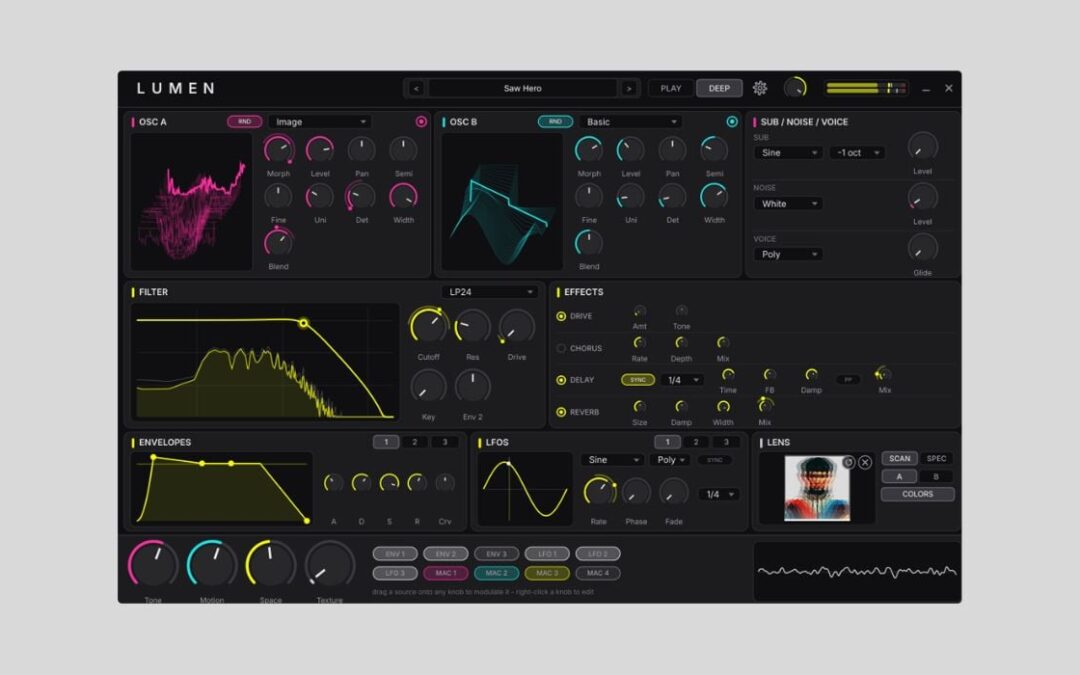Click the OSC B Semi knob
Screen dimensions: 1080x675
pyautogui.click(x=714, y=149)
